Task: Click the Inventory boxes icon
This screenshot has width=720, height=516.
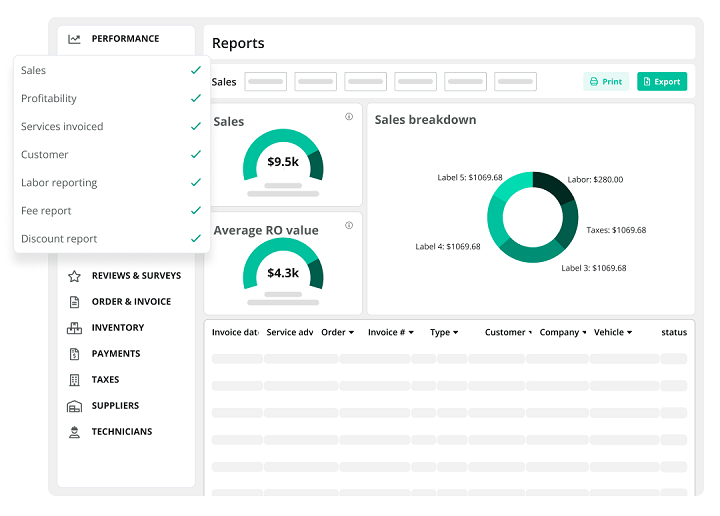Action: pyautogui.click(x=74, y=328)
